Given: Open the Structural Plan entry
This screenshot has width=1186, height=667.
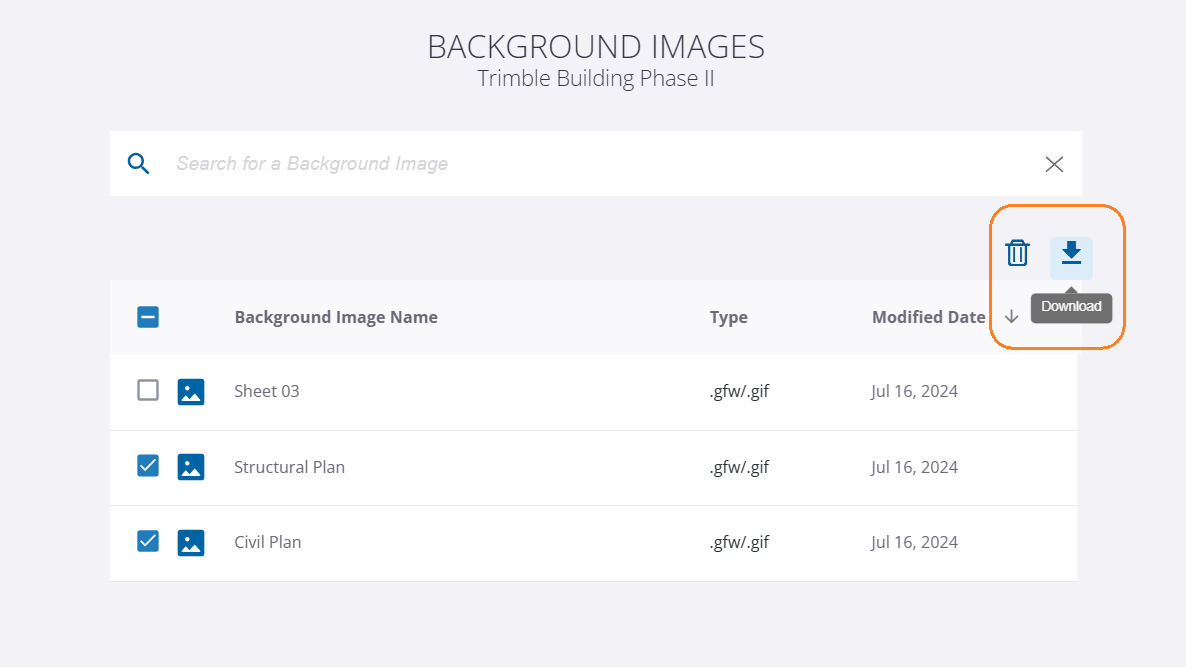Looking at the screenshot, I should [289, 467].
